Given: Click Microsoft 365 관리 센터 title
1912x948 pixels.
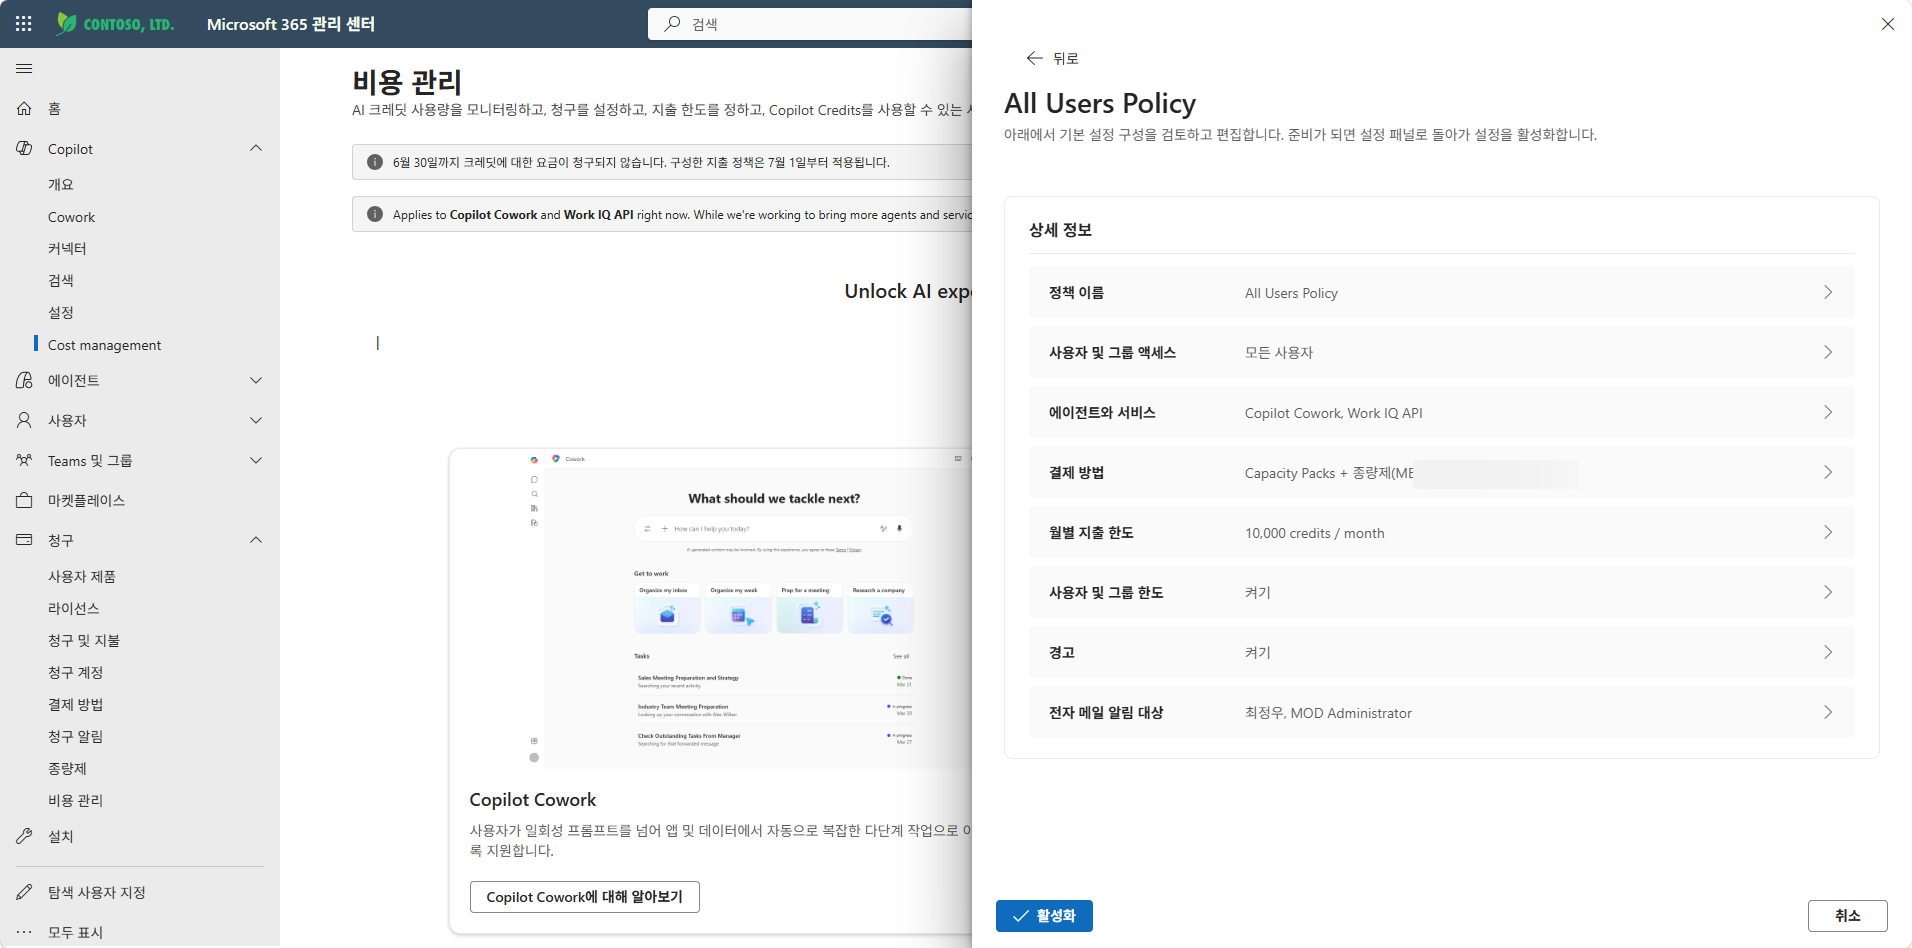Looking at the screenshot, I should point(290,24).
